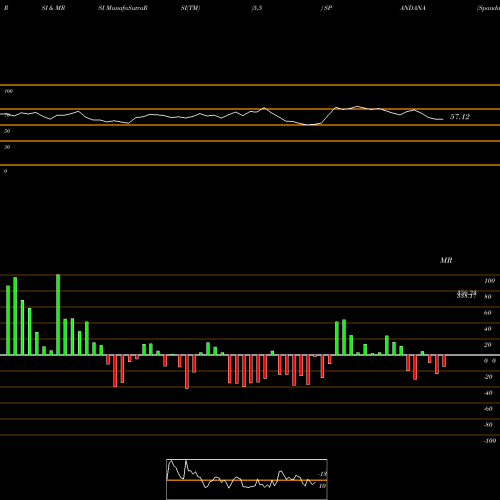Click the MR axis label -40
The width and height of the screenshot is (500, 500).
click(x=488, y=393)
